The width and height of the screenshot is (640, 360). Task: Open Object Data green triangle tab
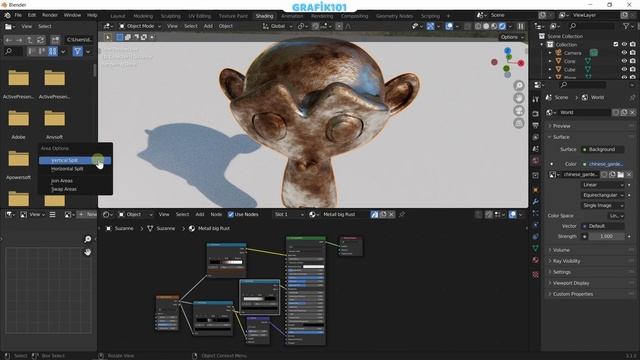pos(536,248)
